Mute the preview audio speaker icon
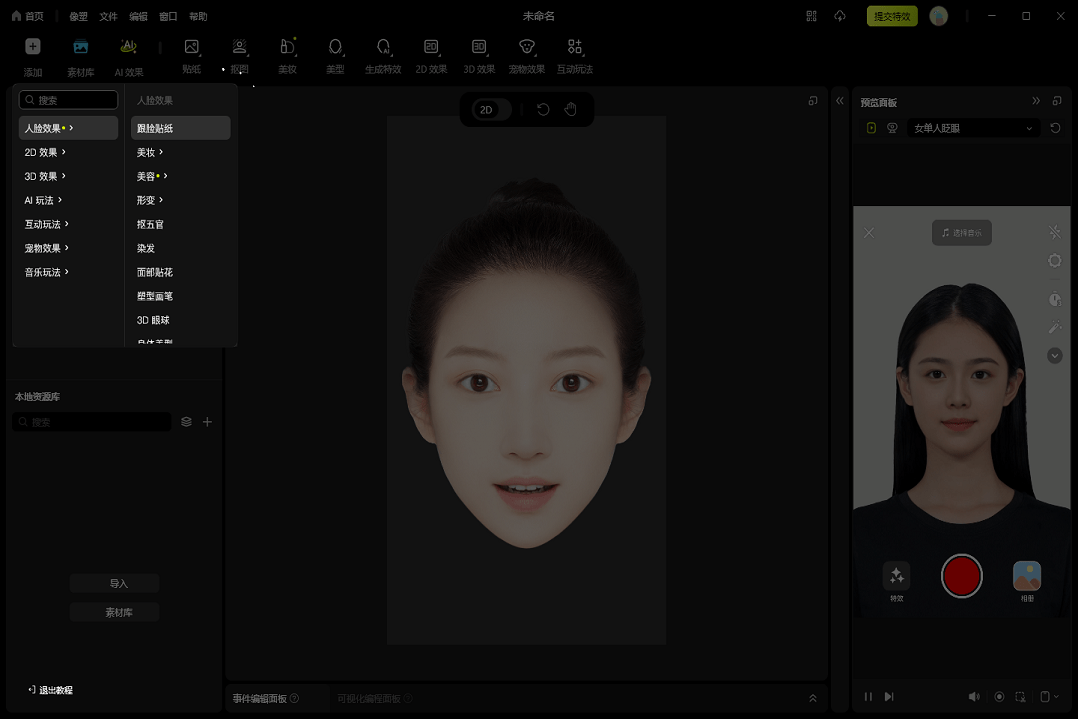This screenshot has width=1078, height=719. pyautogui.click(x=974, y=696)
